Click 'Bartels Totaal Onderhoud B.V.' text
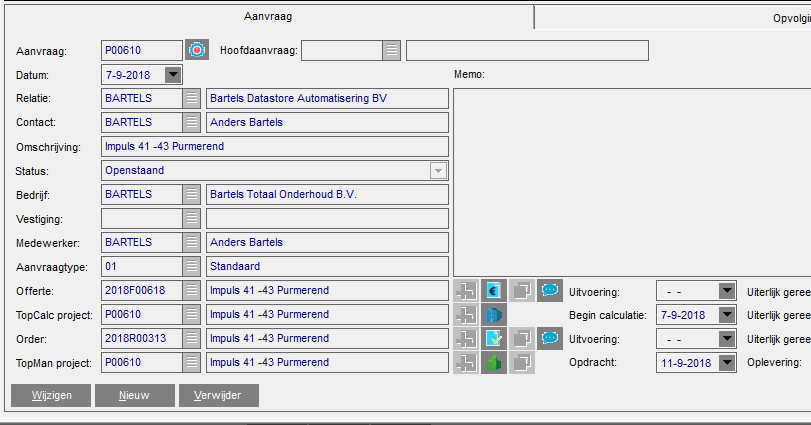The width and height of the screenshot is (811, 425). pos(283,194)
